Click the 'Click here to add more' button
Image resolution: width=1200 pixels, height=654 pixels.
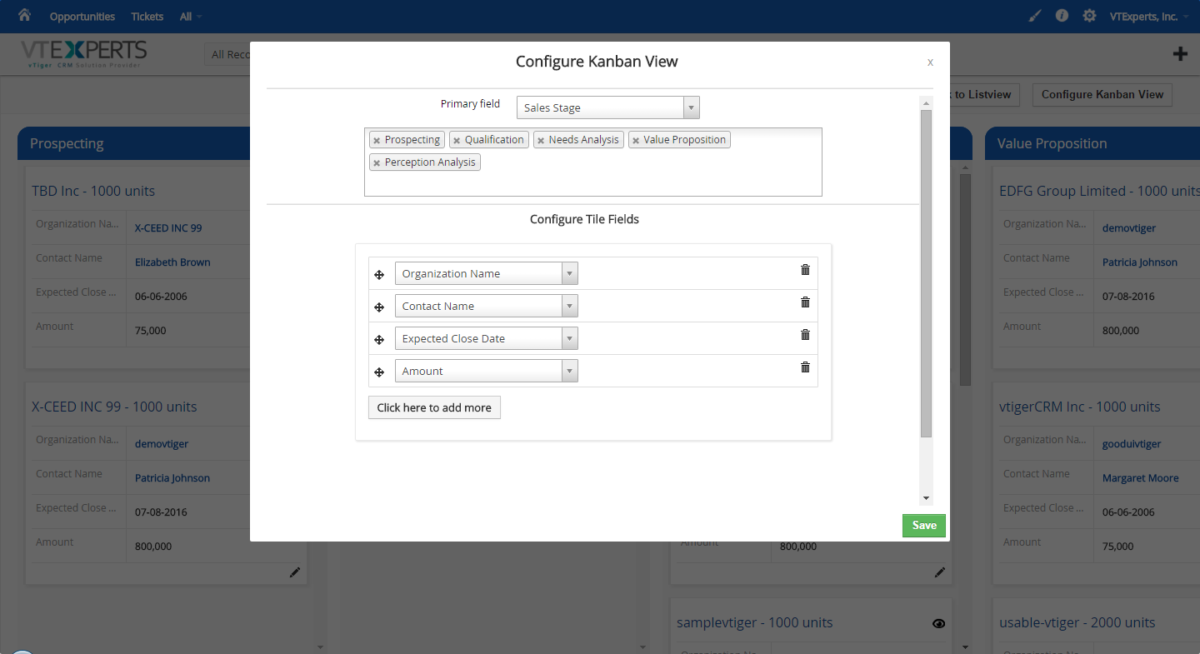pyautogui.click(x=434, y=407)
